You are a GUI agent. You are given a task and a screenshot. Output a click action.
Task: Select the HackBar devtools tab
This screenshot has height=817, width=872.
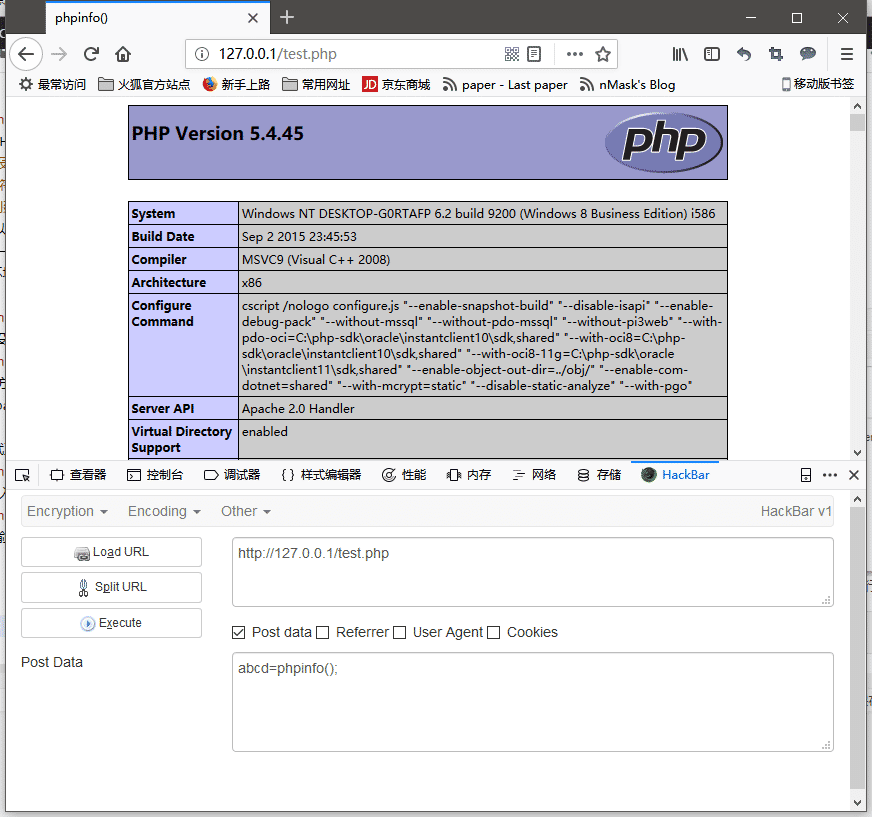675,475
